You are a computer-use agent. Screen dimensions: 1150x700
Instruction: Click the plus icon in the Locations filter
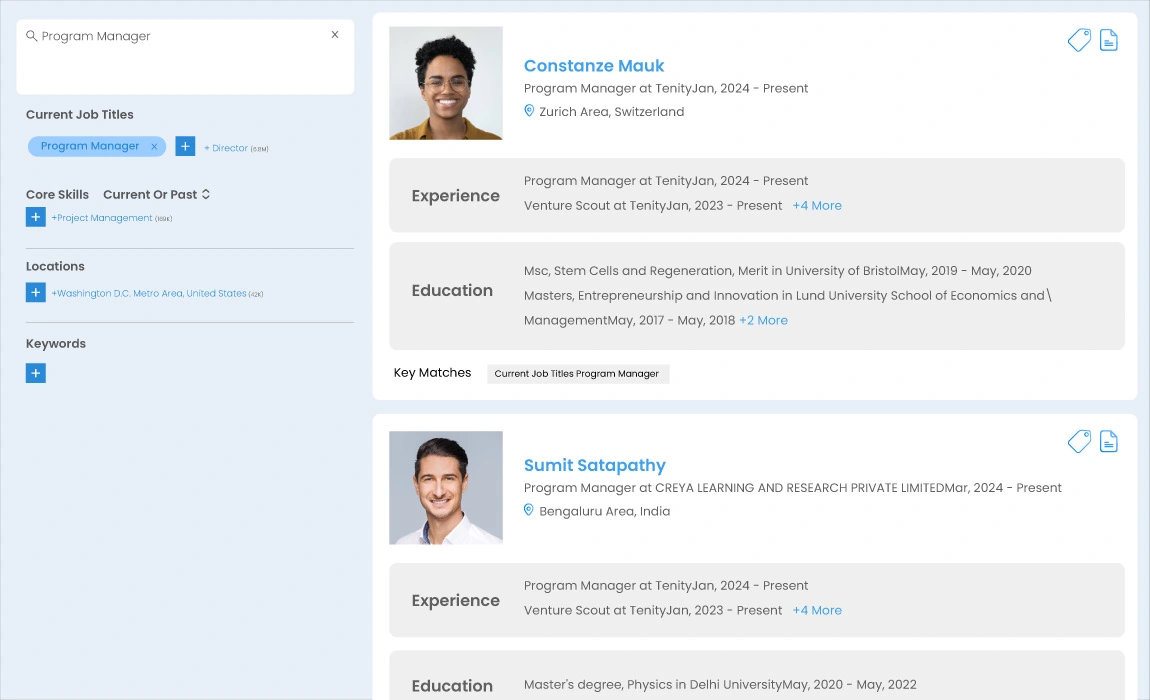[x=35, y=292]
